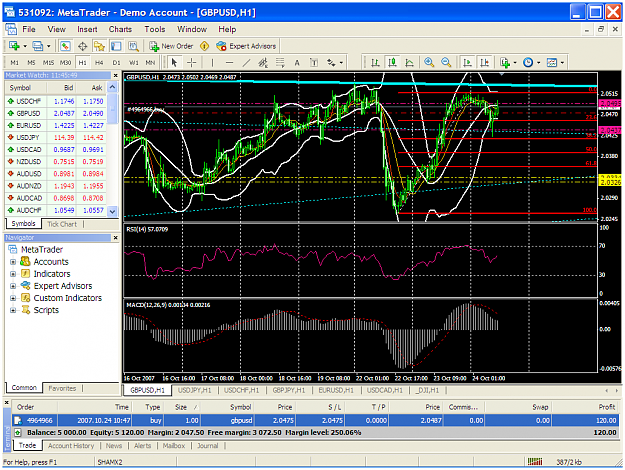Viewport: 625px width, 470px height.
Task: Toggle the Market Watch window icon
Action: 65,46
